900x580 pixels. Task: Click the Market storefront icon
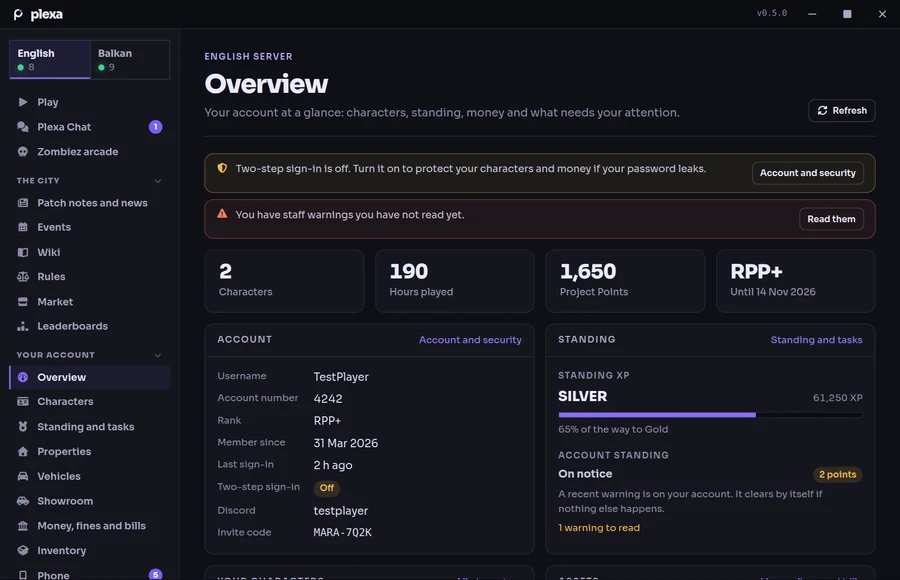(23, 301)
